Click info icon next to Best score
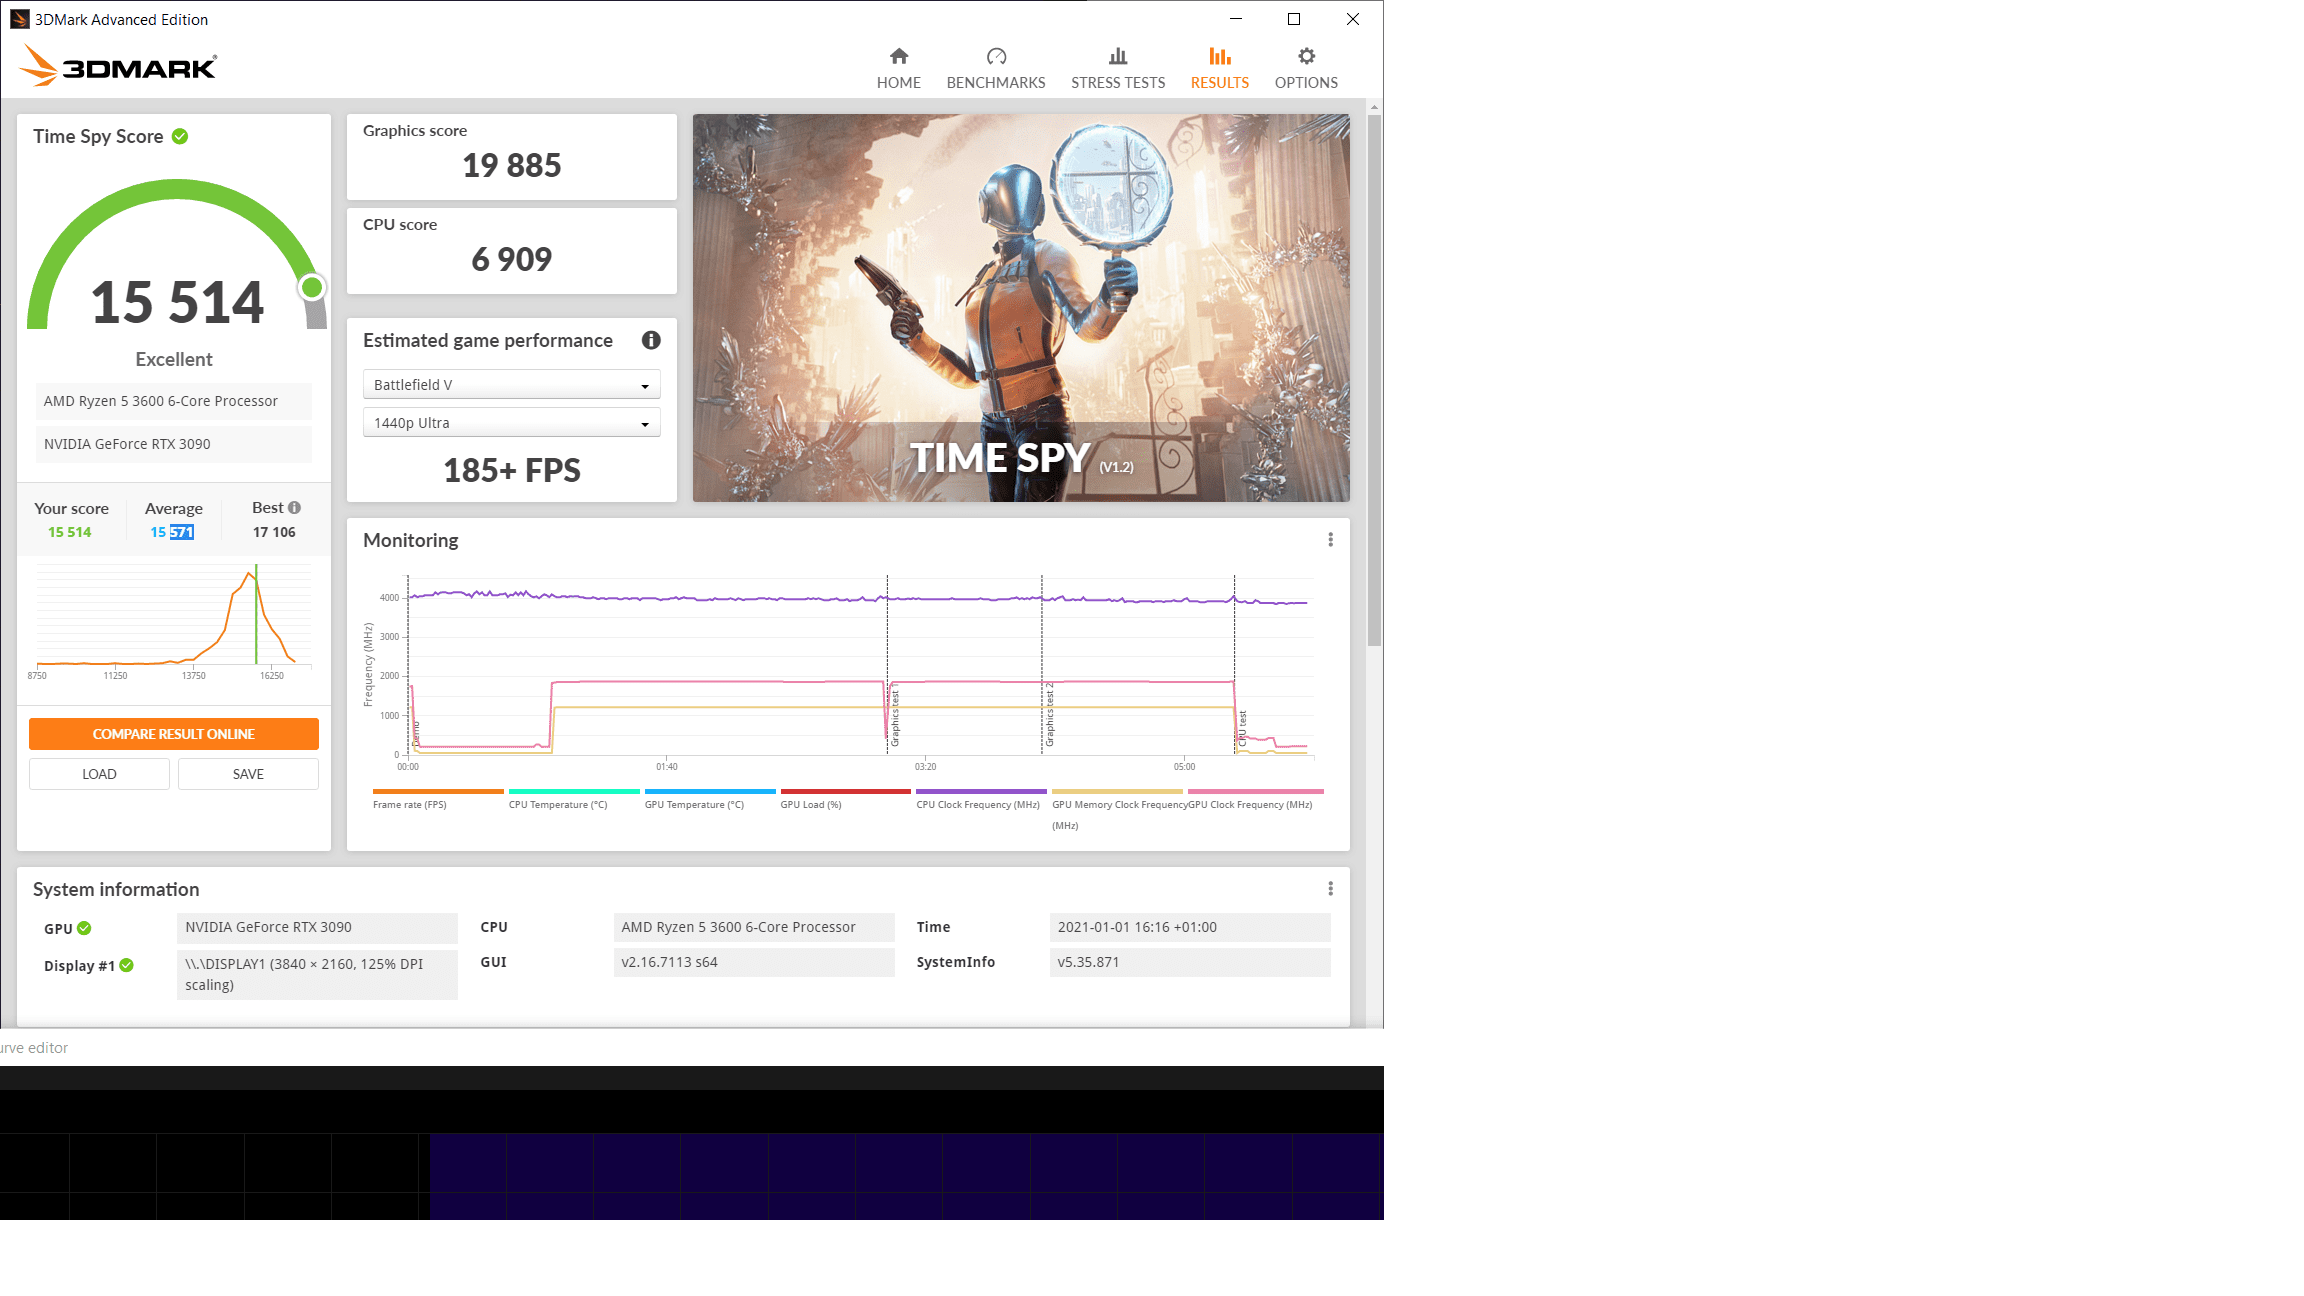2304x1296 pixels. click(295, 508)
